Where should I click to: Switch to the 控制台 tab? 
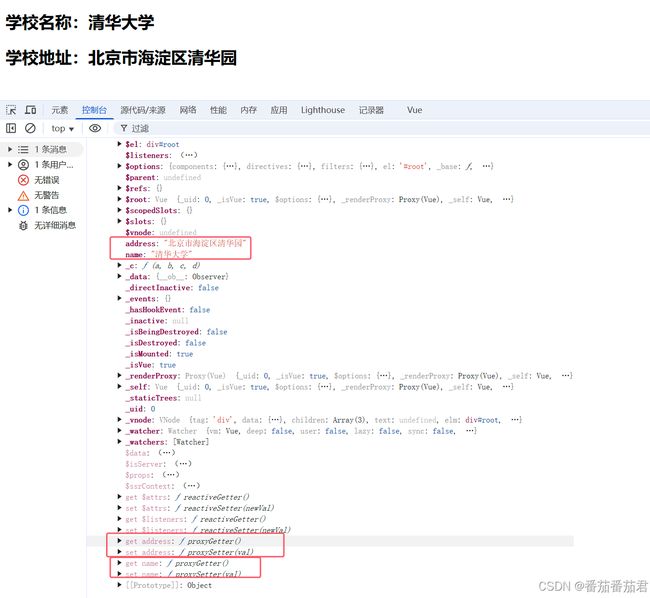point(94,110)
